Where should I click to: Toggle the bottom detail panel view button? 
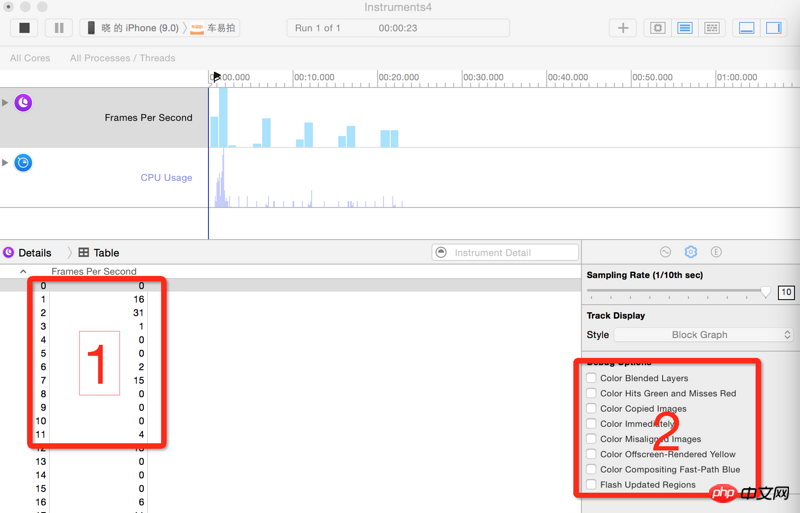tap(746, 28)
